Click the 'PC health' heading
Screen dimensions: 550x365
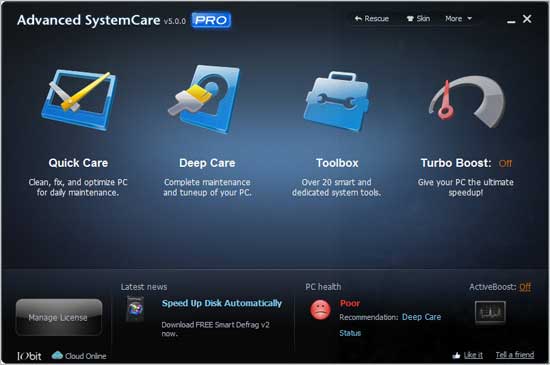(x=323, y=287)
